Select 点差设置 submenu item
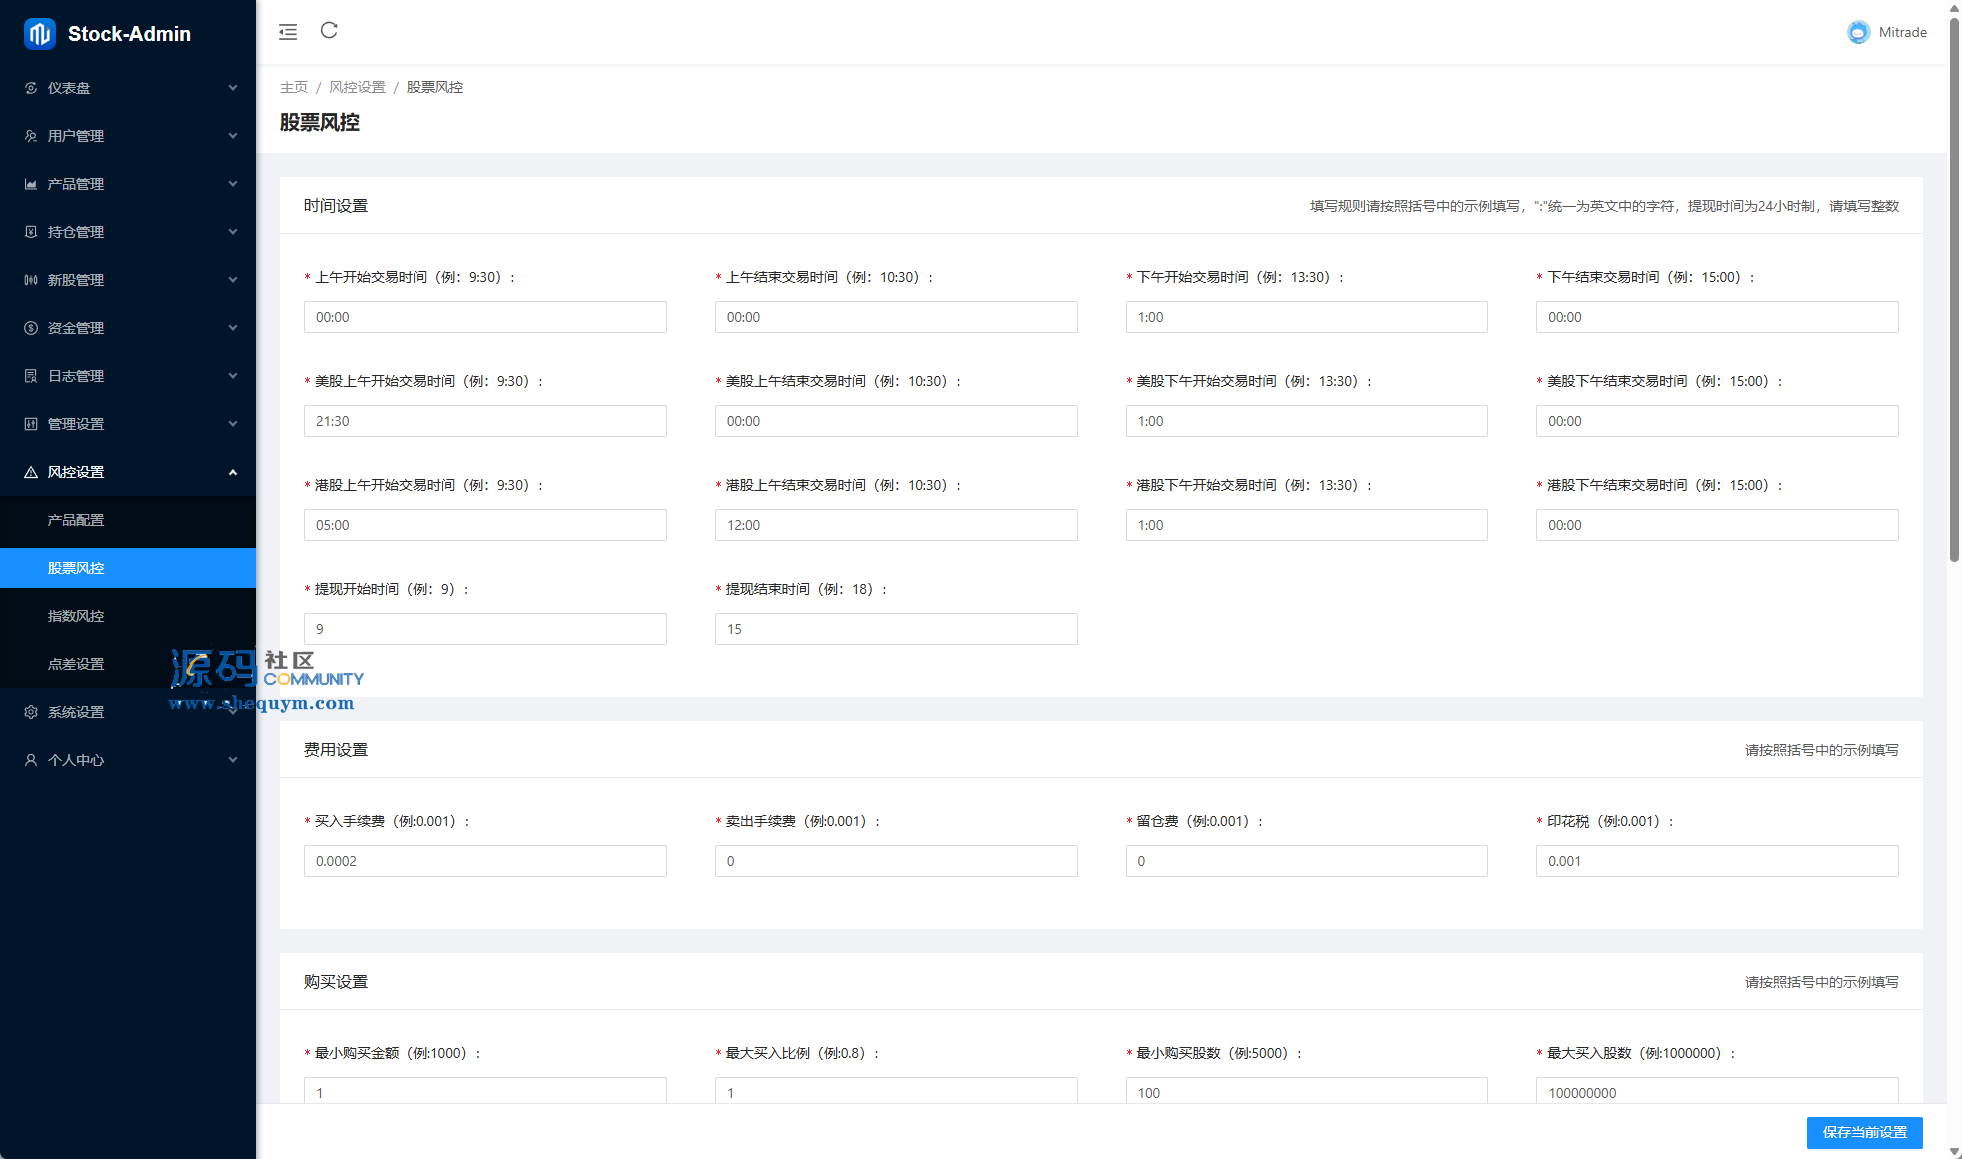This screenshot has height=1159, width=1962. click(76, 664)
